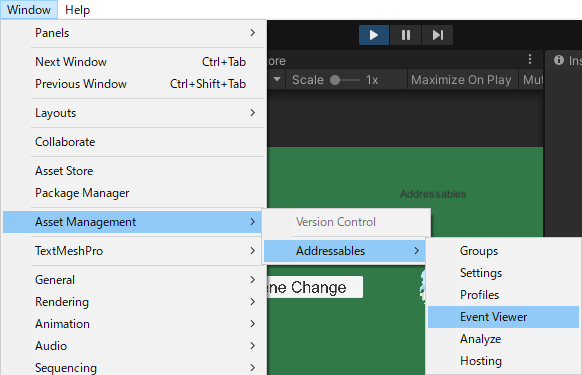Expand the Panels submenu
Viewport: 582px width, 375px height.
(x=134, y=33)
